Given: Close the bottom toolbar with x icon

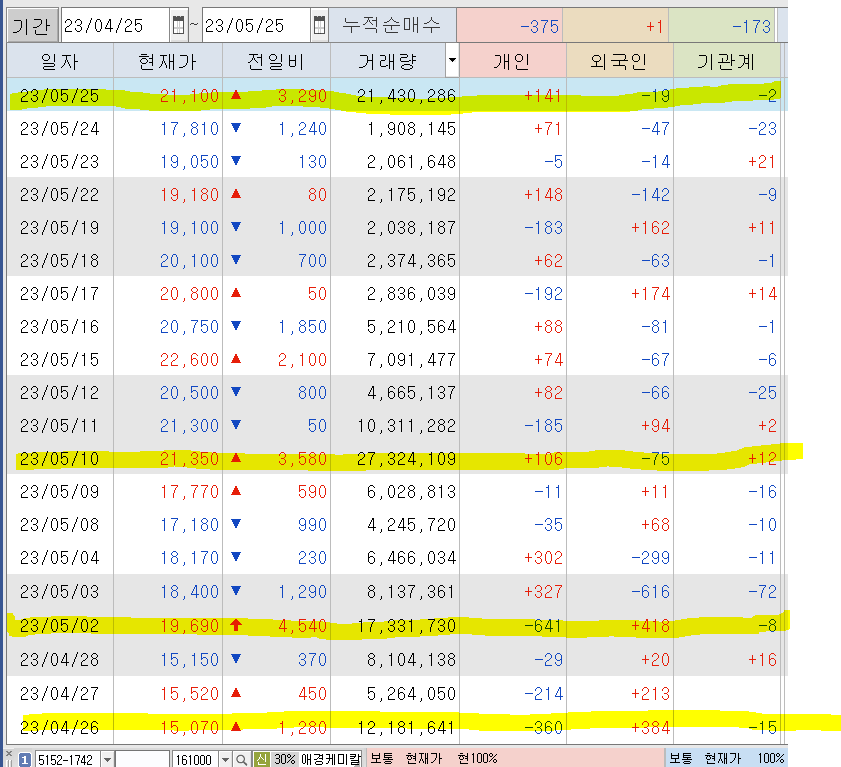Looking at the screenshot, I should pos(9,754).
